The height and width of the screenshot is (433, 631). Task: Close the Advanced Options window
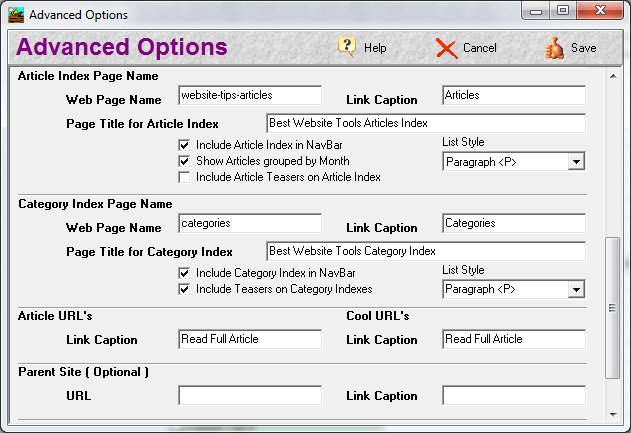(600, 10)
